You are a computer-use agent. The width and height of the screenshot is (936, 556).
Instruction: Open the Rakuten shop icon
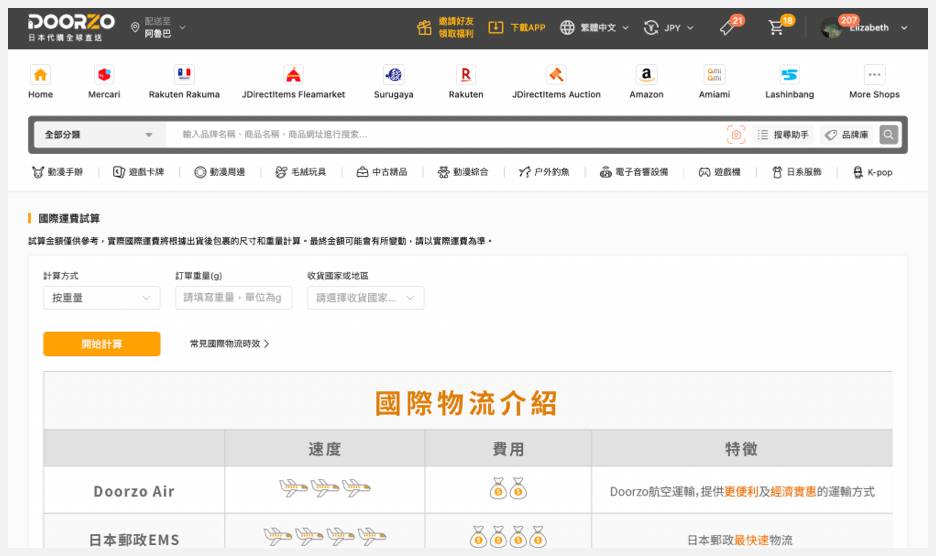466,75
